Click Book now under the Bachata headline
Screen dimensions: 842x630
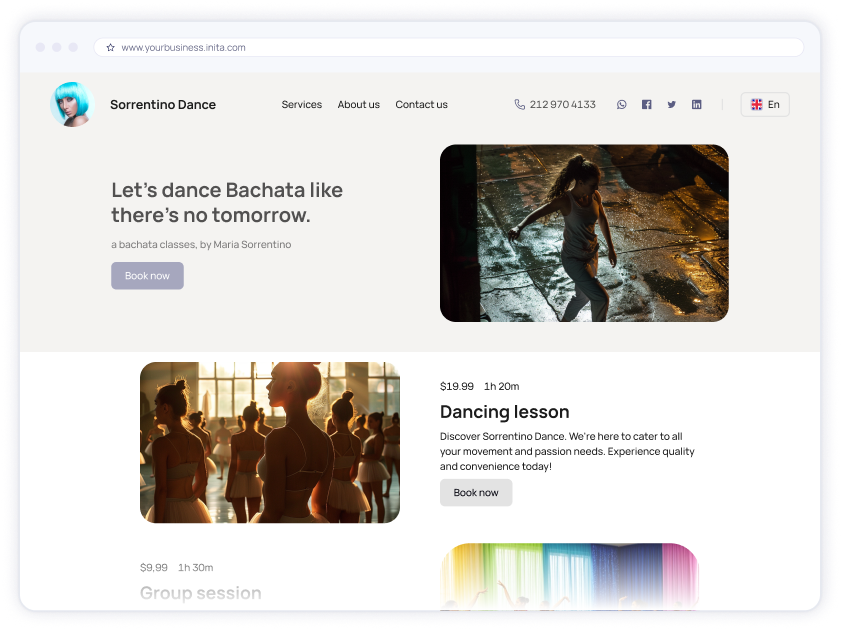tap(147, 275)
